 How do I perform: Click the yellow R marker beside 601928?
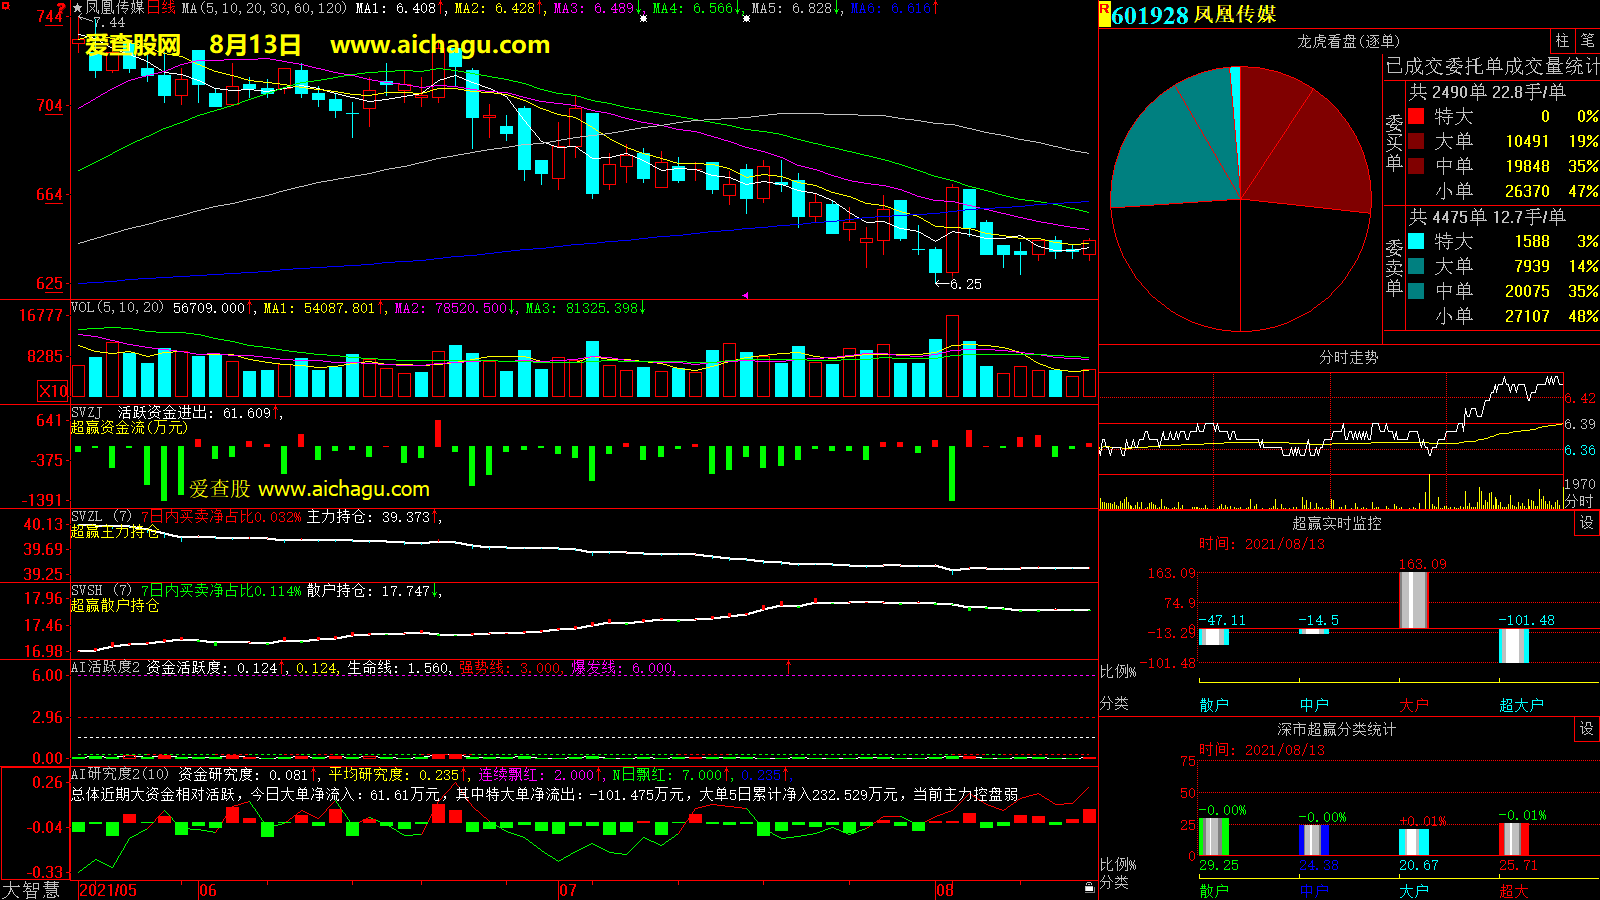(x=1104, y=14)
